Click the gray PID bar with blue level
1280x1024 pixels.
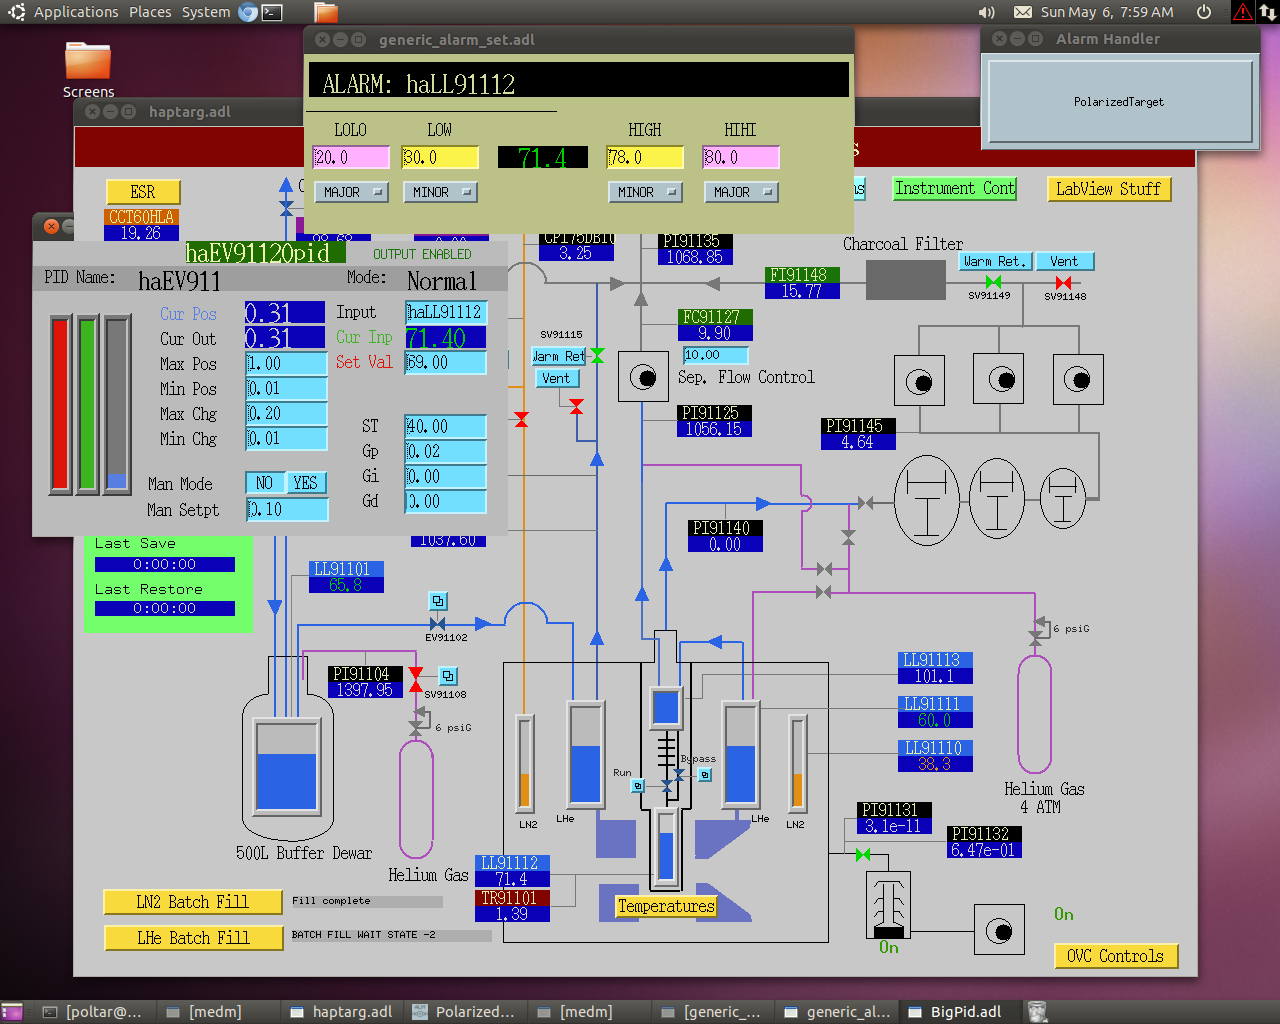point(117,405)
